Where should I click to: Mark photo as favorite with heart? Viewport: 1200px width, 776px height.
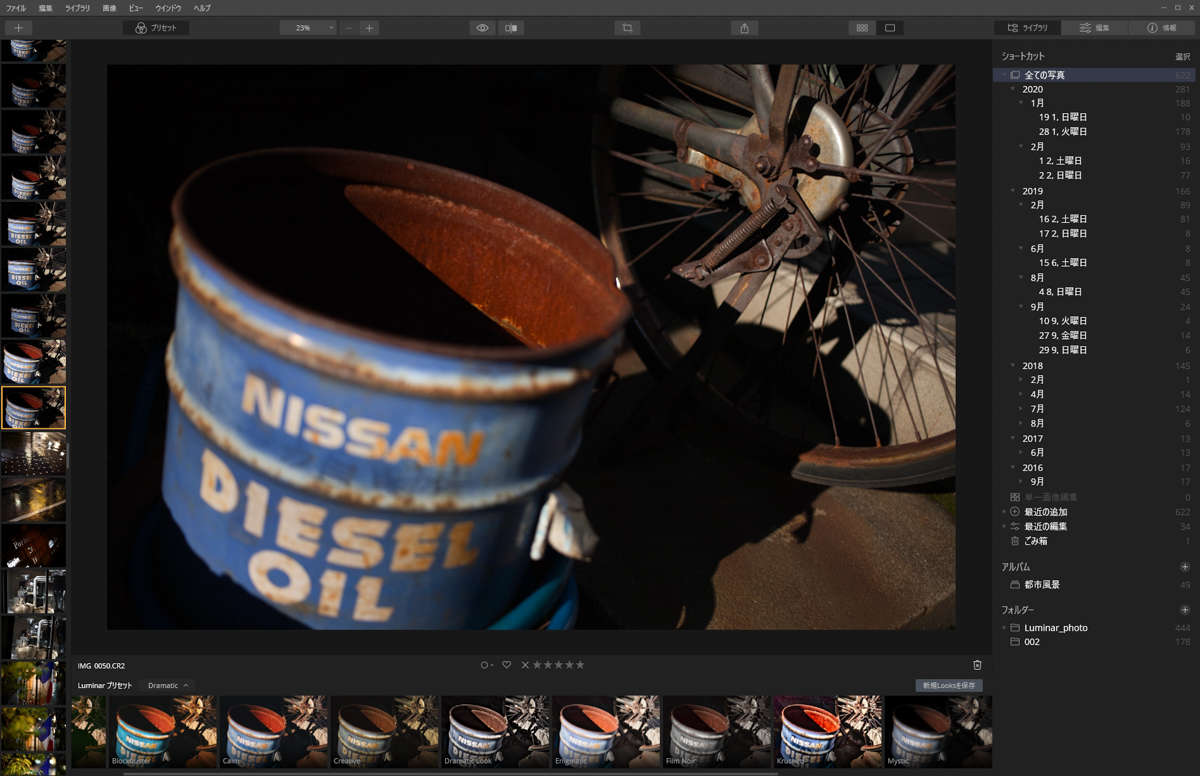tap(506, 665)
